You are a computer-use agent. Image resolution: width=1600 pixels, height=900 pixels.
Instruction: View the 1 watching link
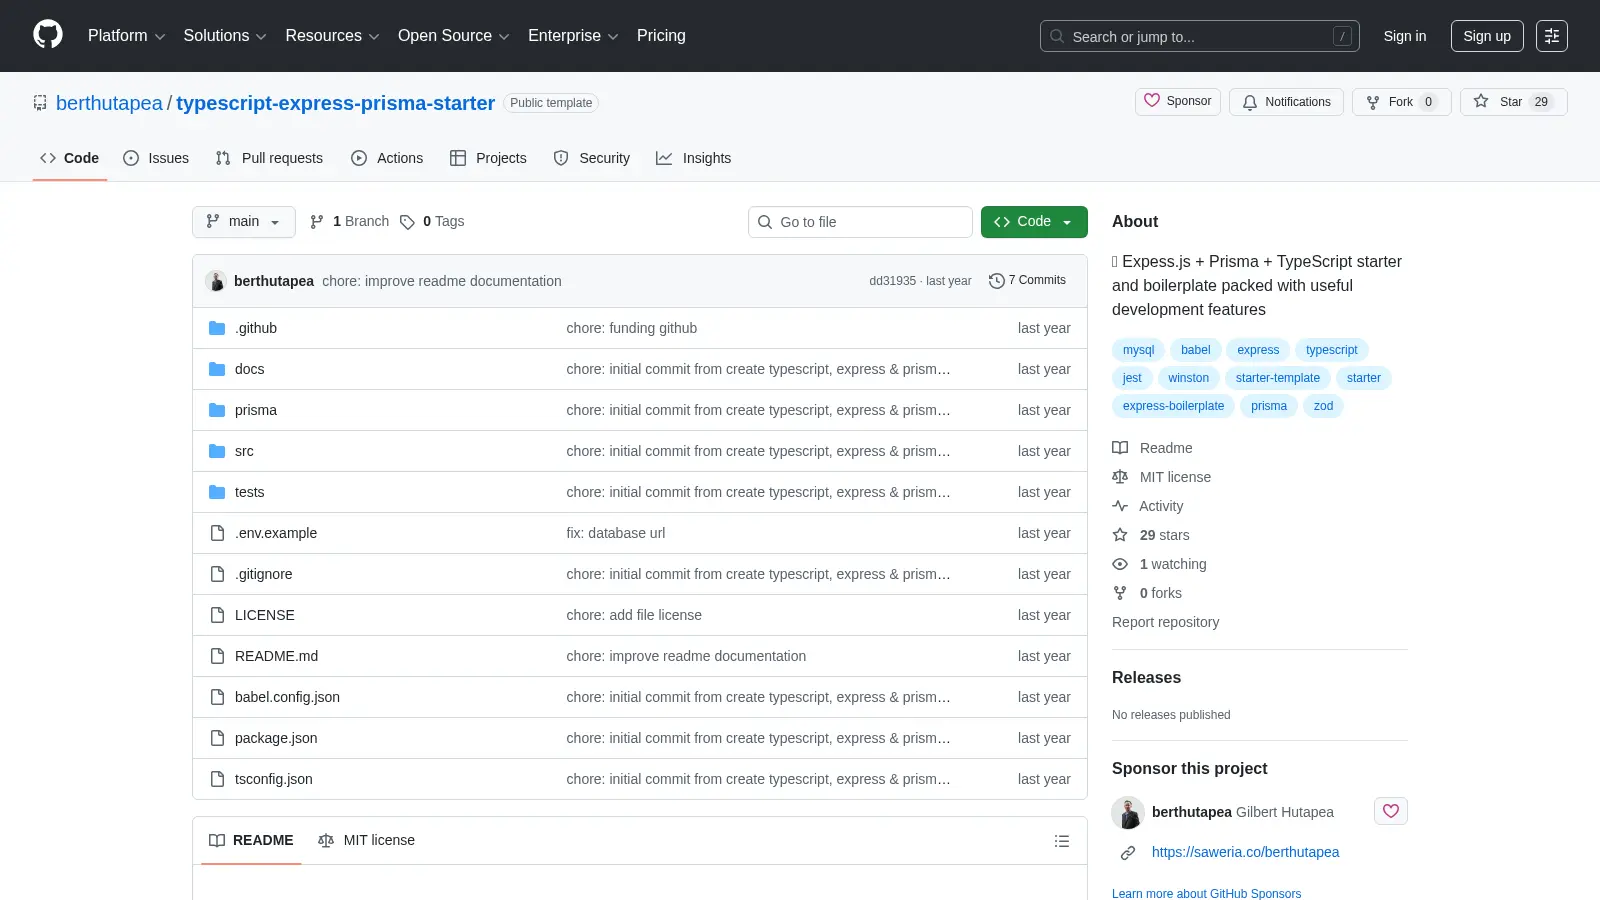pos(1160,564)
